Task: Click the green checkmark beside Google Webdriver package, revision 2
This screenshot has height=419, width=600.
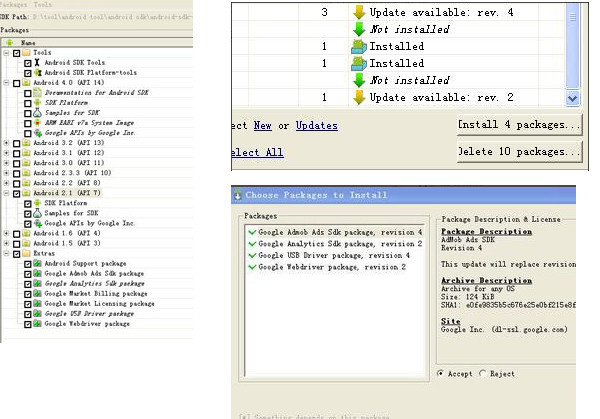Action: click(250, 267)
